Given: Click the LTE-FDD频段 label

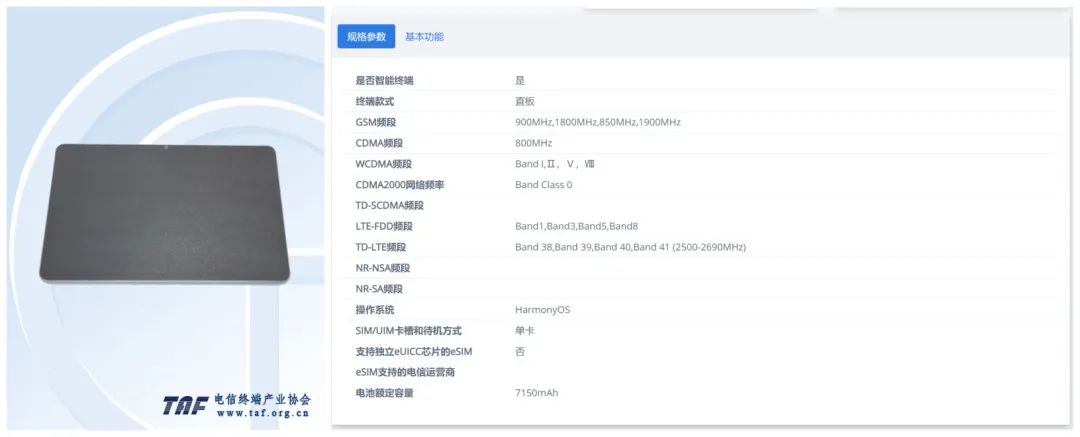Looking at the screenshot, I should (384, 226).
